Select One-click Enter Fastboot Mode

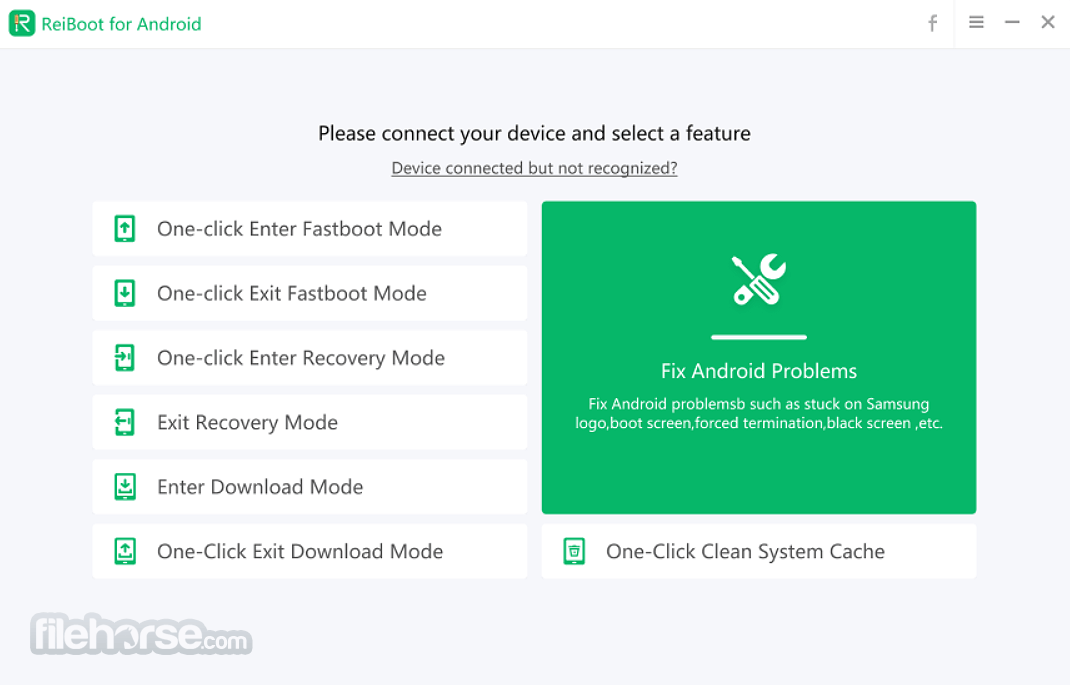(310, 229)
